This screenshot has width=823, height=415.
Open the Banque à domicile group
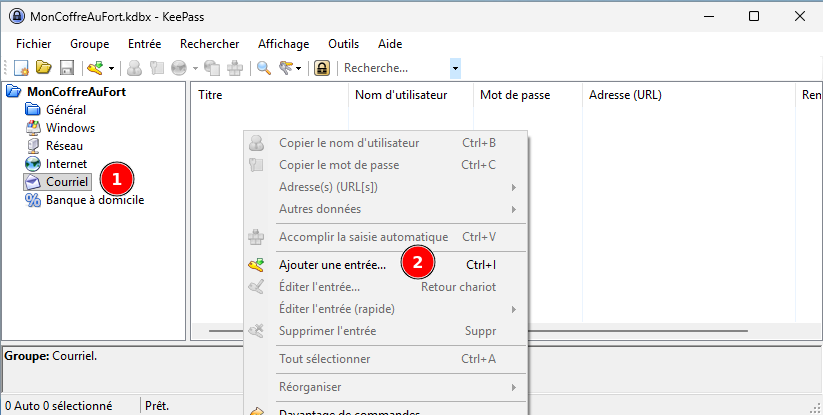pyautogui.click(x=94, y=200)
